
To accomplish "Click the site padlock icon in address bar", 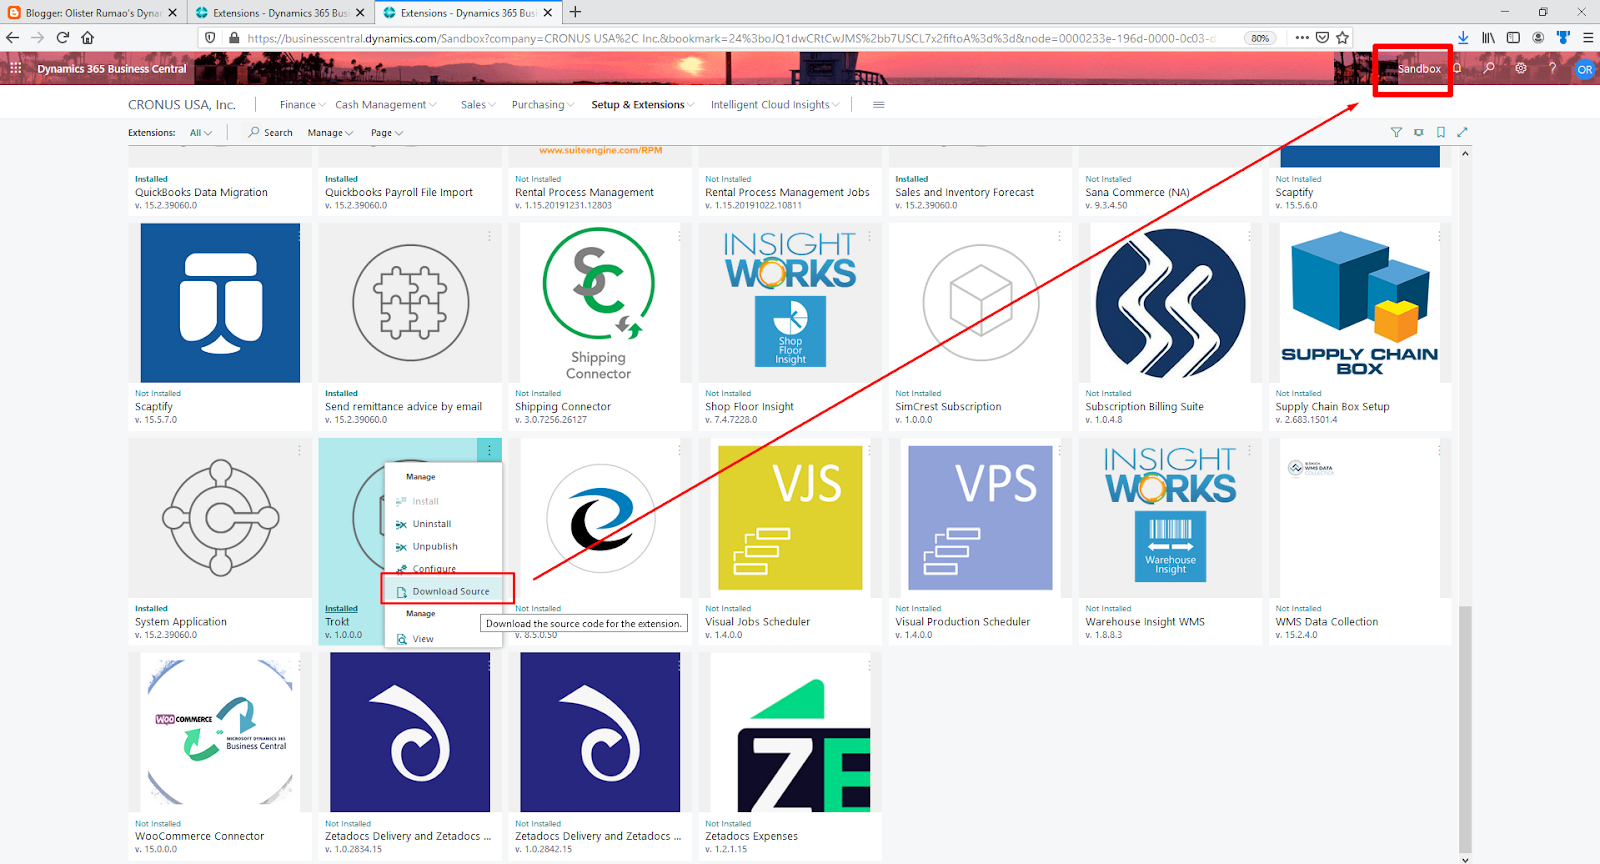I will click(x=234, y=38).
